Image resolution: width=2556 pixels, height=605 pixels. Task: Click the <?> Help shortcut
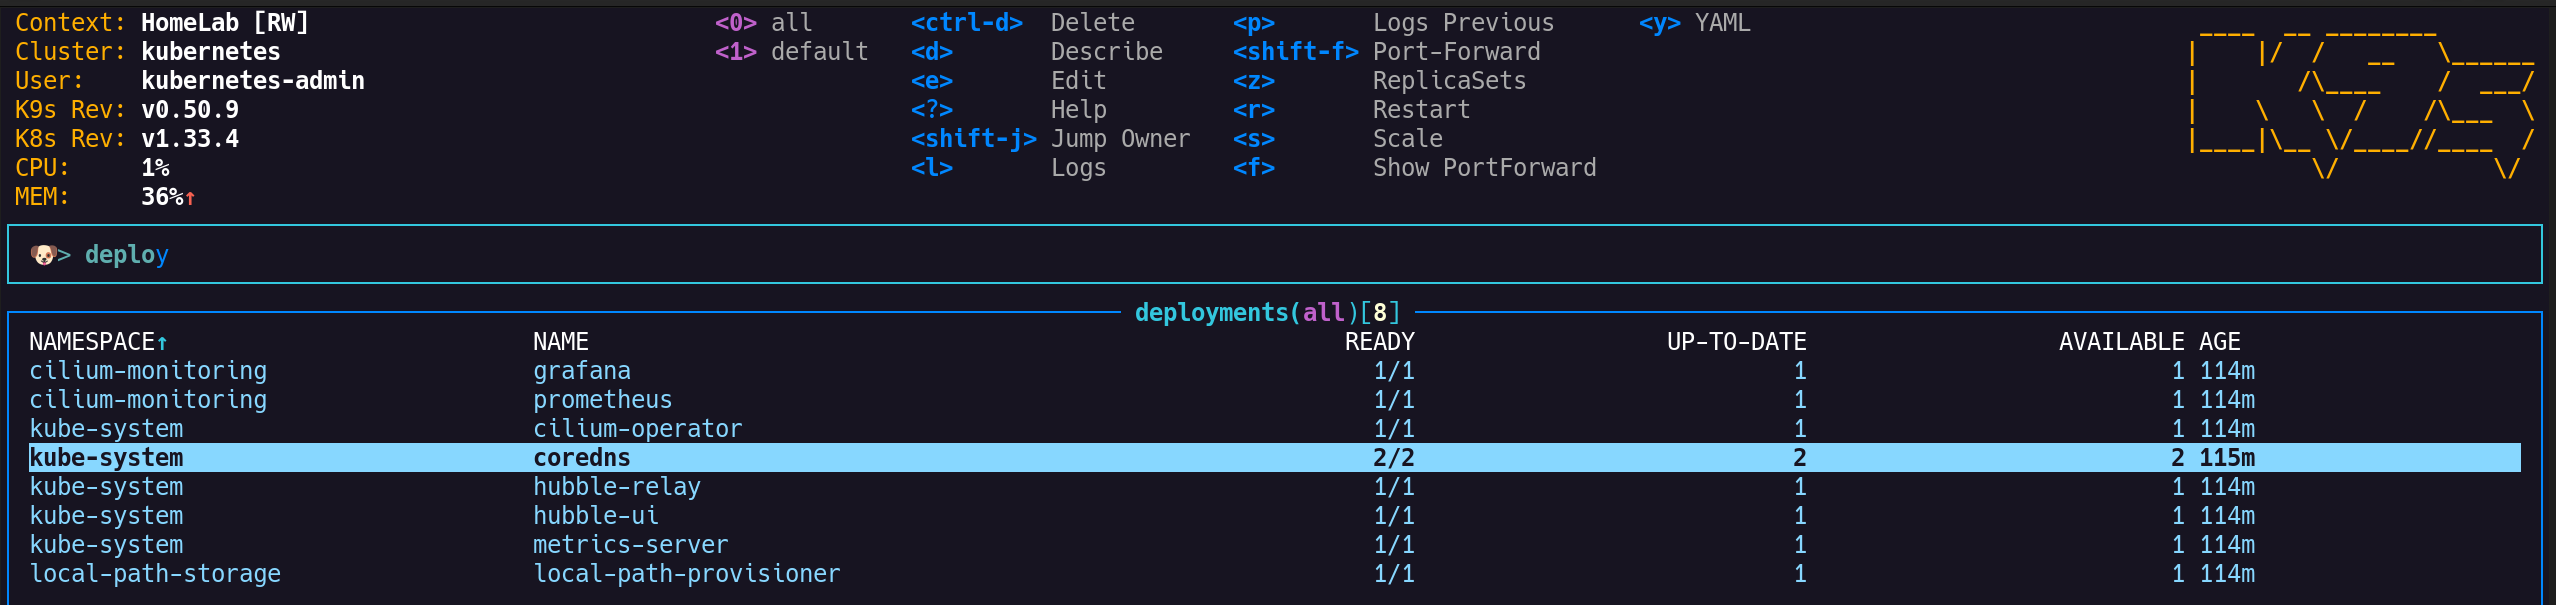coord(1009,109)
